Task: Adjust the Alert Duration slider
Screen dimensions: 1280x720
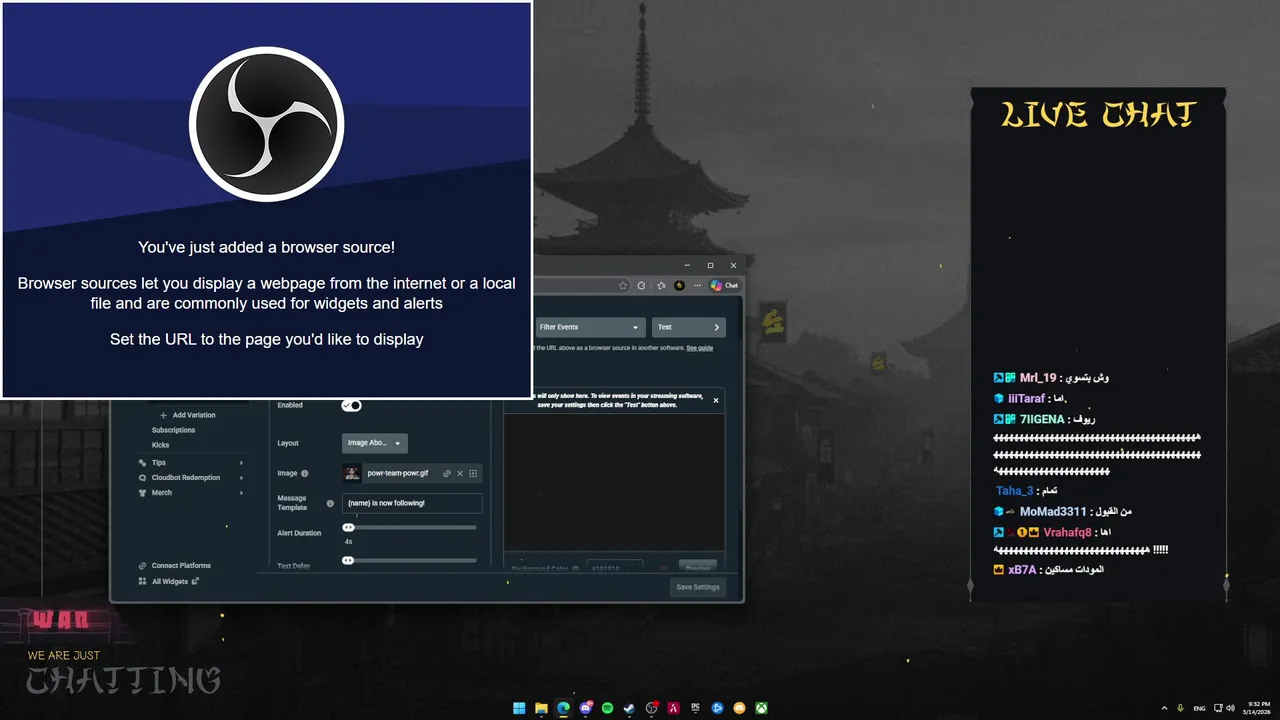Action: [410, 527]
